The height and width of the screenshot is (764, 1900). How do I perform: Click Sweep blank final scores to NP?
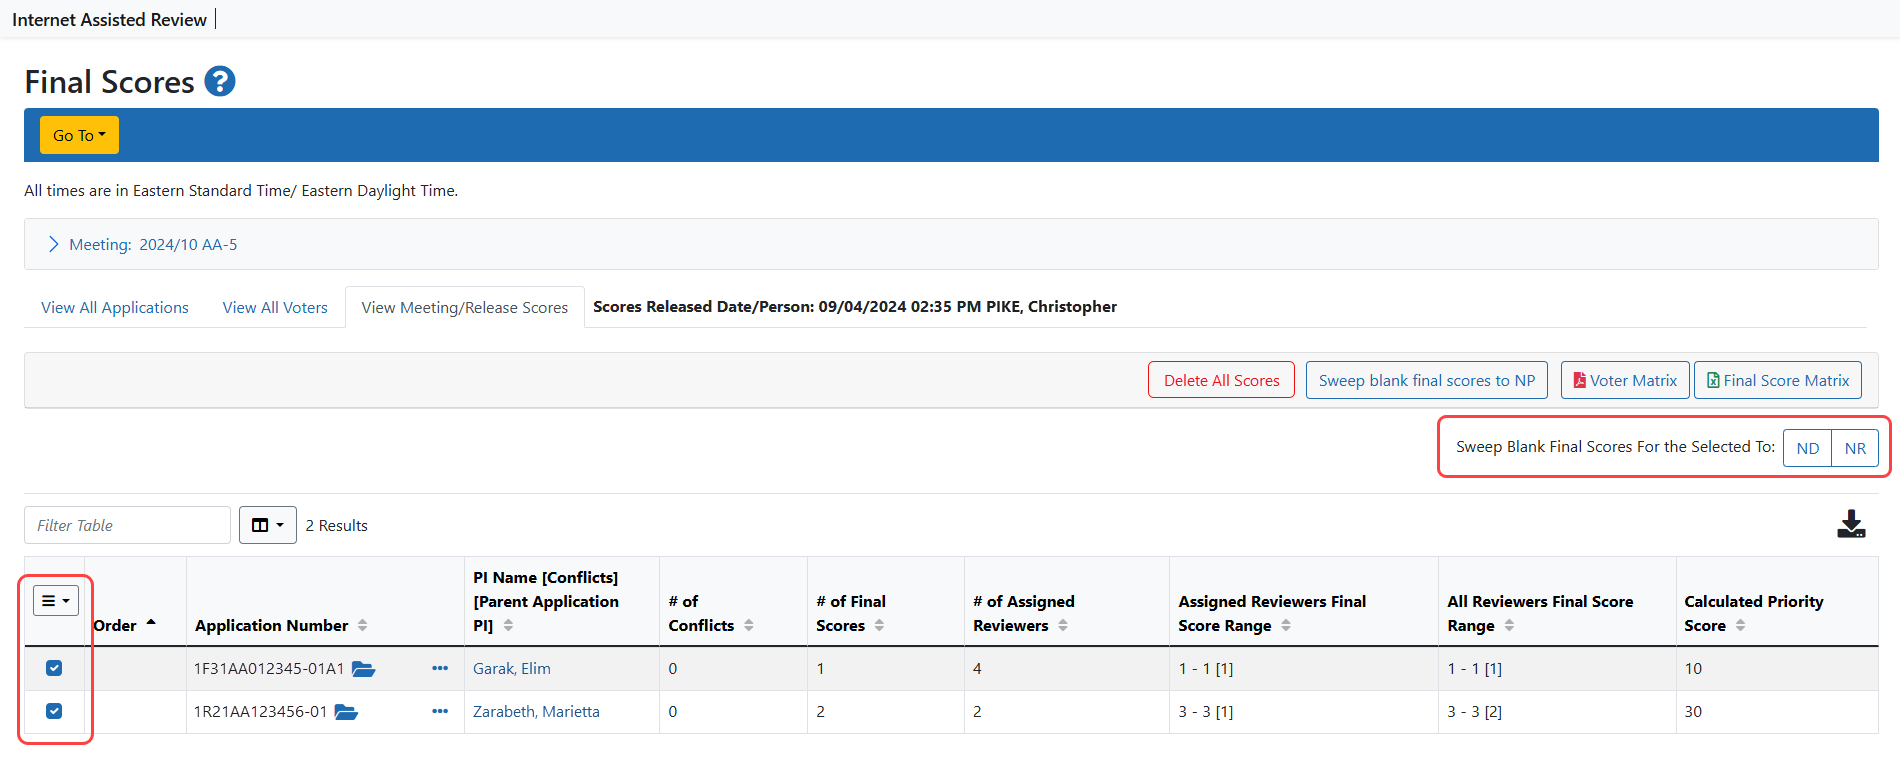point(1427,380)
